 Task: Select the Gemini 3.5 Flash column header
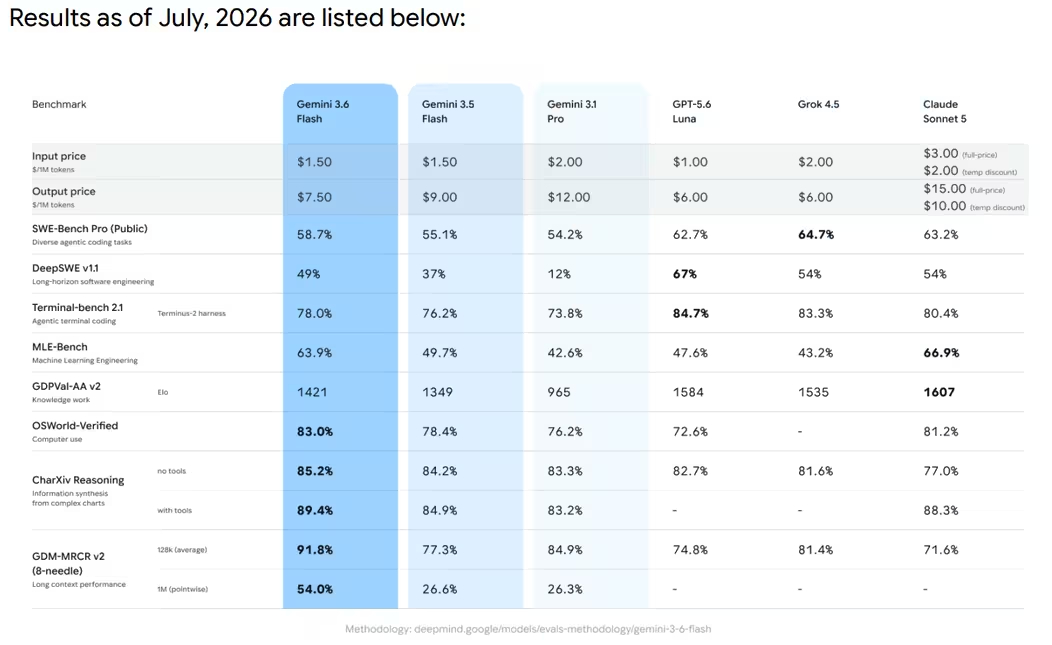pos(448,111)
